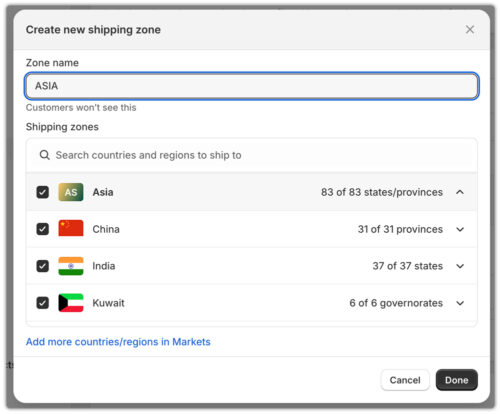Collapse the Asia region list
500x414 pixels.
click(x=460, y=192)
